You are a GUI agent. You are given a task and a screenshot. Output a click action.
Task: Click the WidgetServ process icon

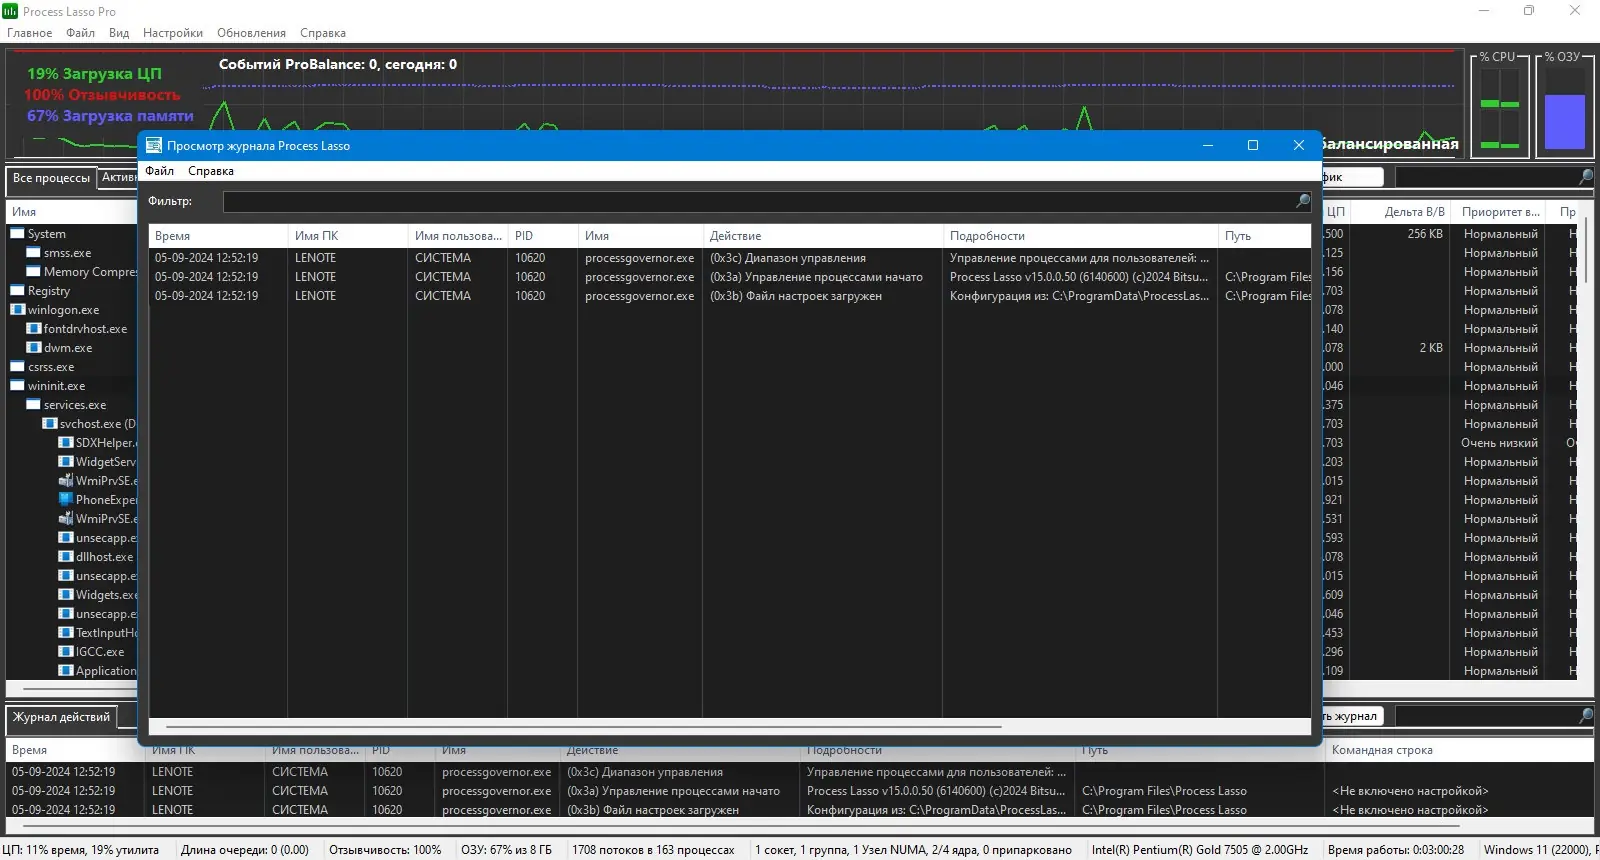coord(65,462)
